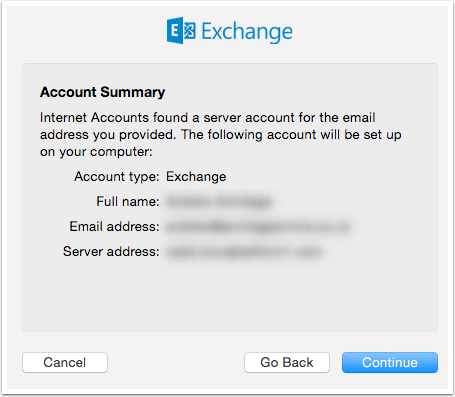
Task: Click the empty area of the summary panel
Action: 230,297
